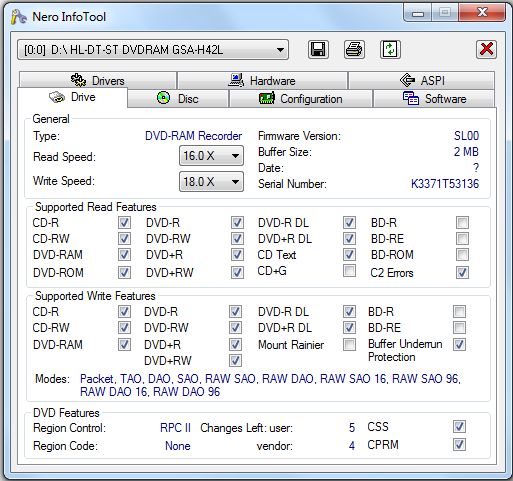Click the Nero InfoTool title bar icon
The width and height of the screenshot is (513, 481).
(18, 17)
